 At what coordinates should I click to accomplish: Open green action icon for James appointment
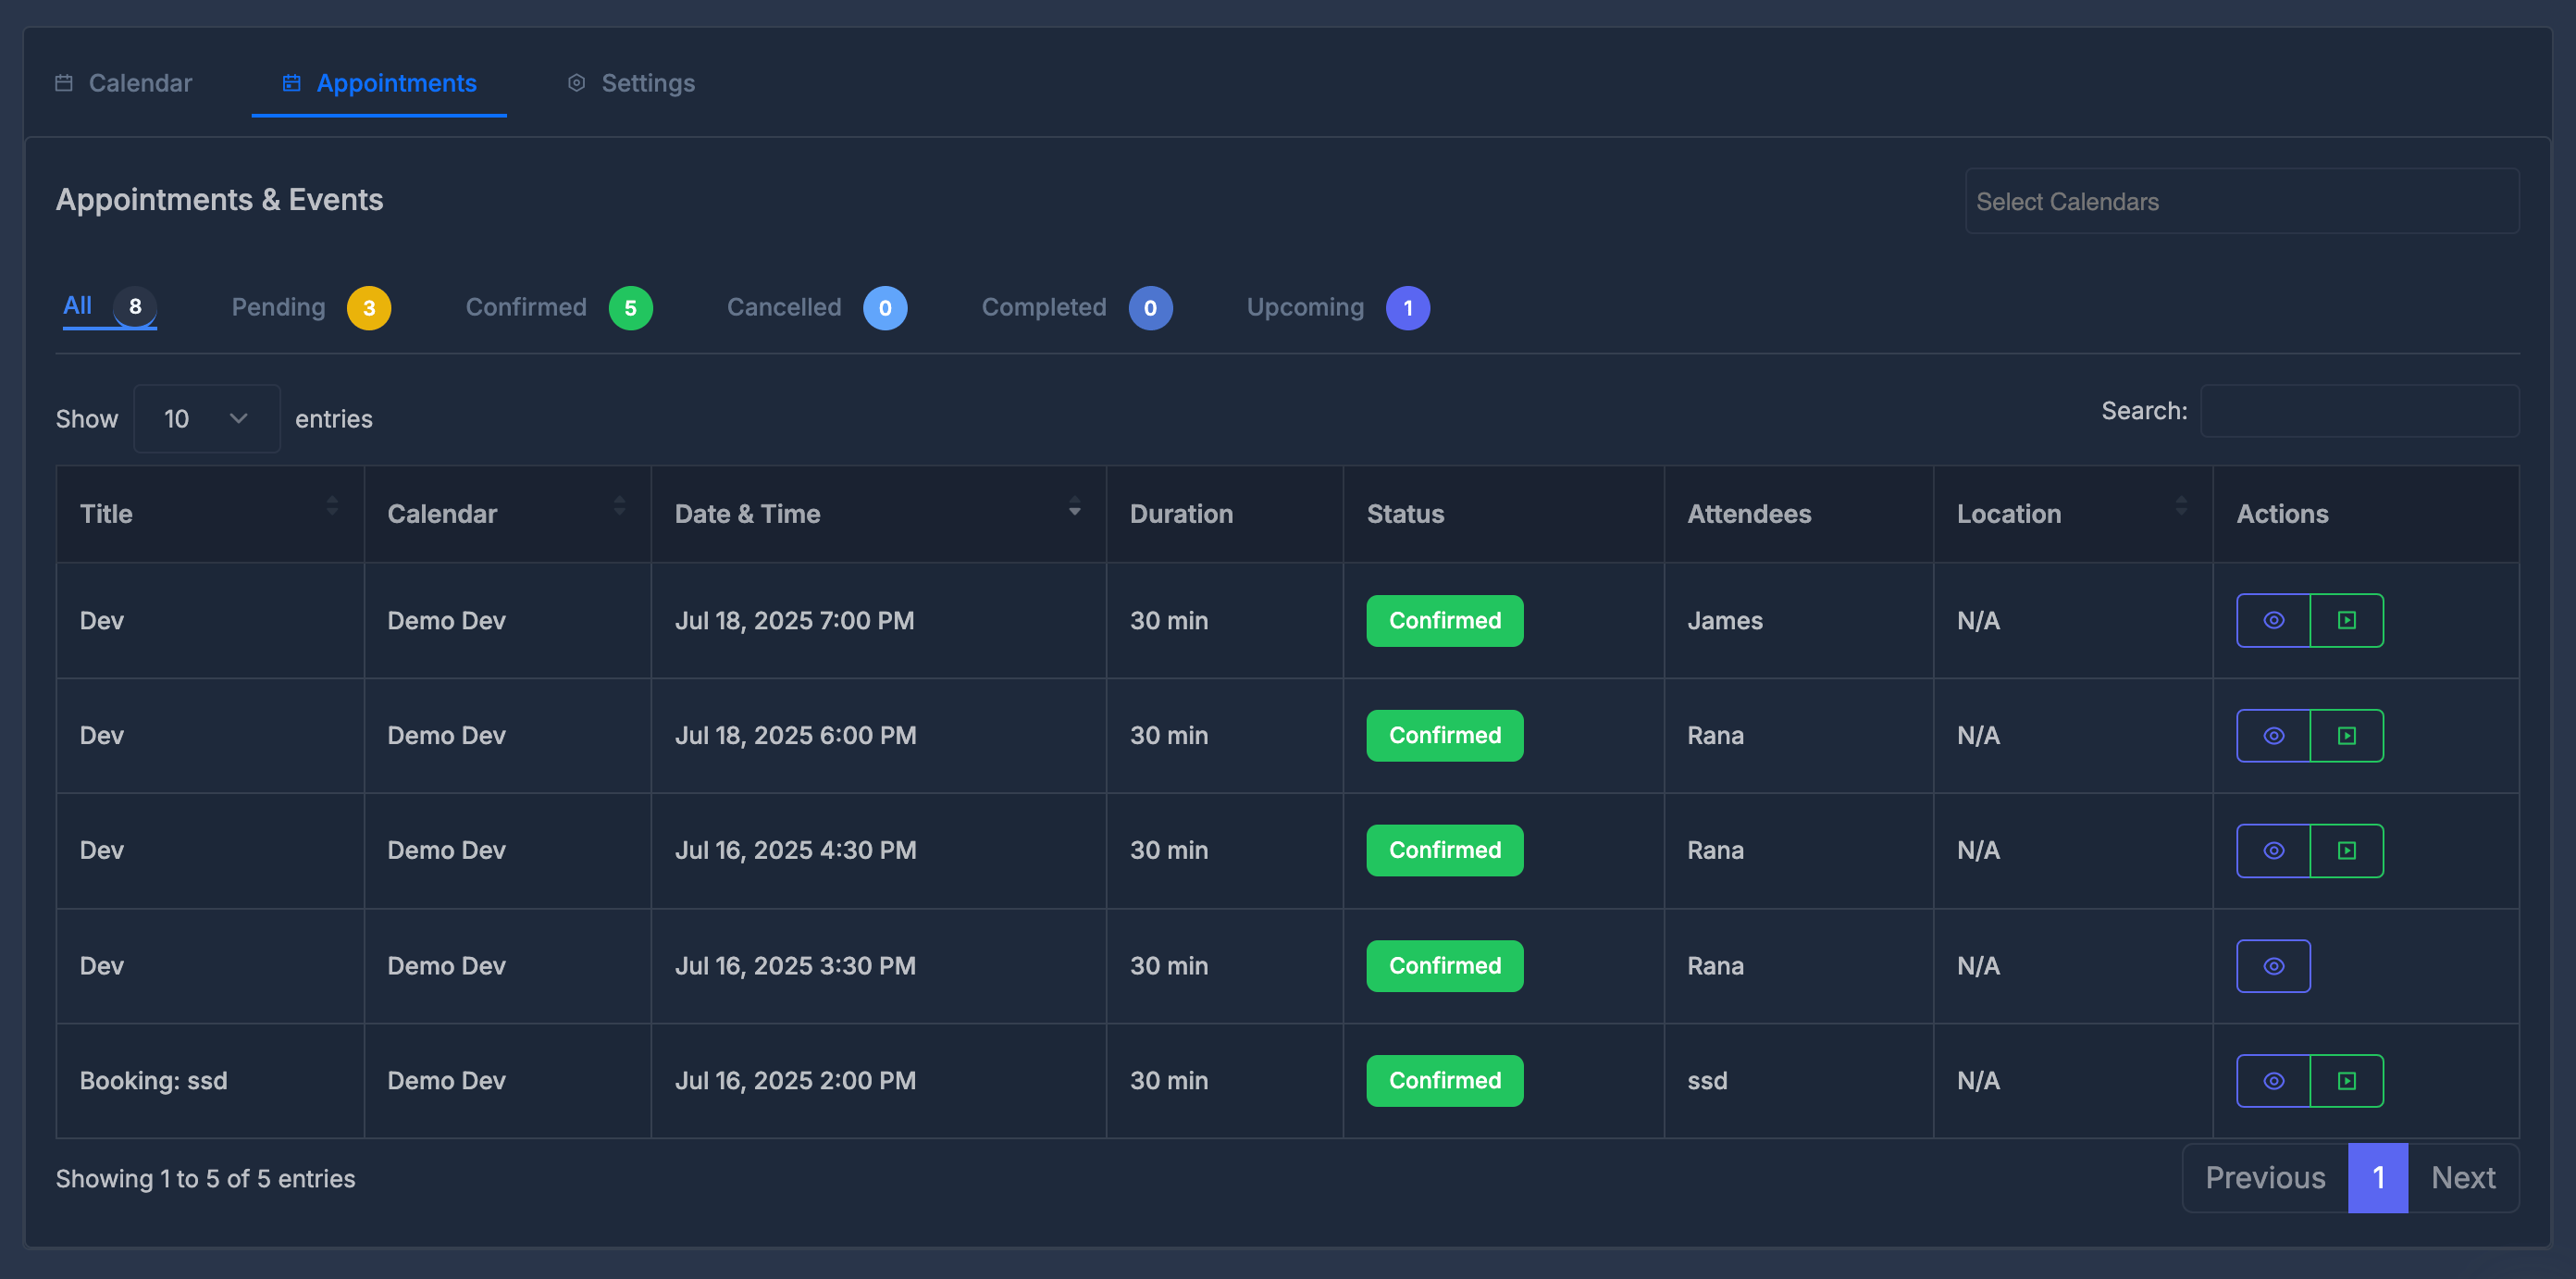2346,620
